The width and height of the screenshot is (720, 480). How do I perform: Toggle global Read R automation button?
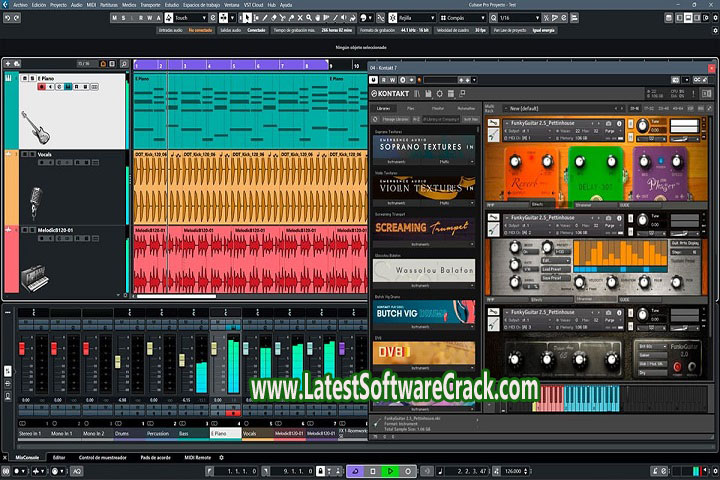click(141, 18)
